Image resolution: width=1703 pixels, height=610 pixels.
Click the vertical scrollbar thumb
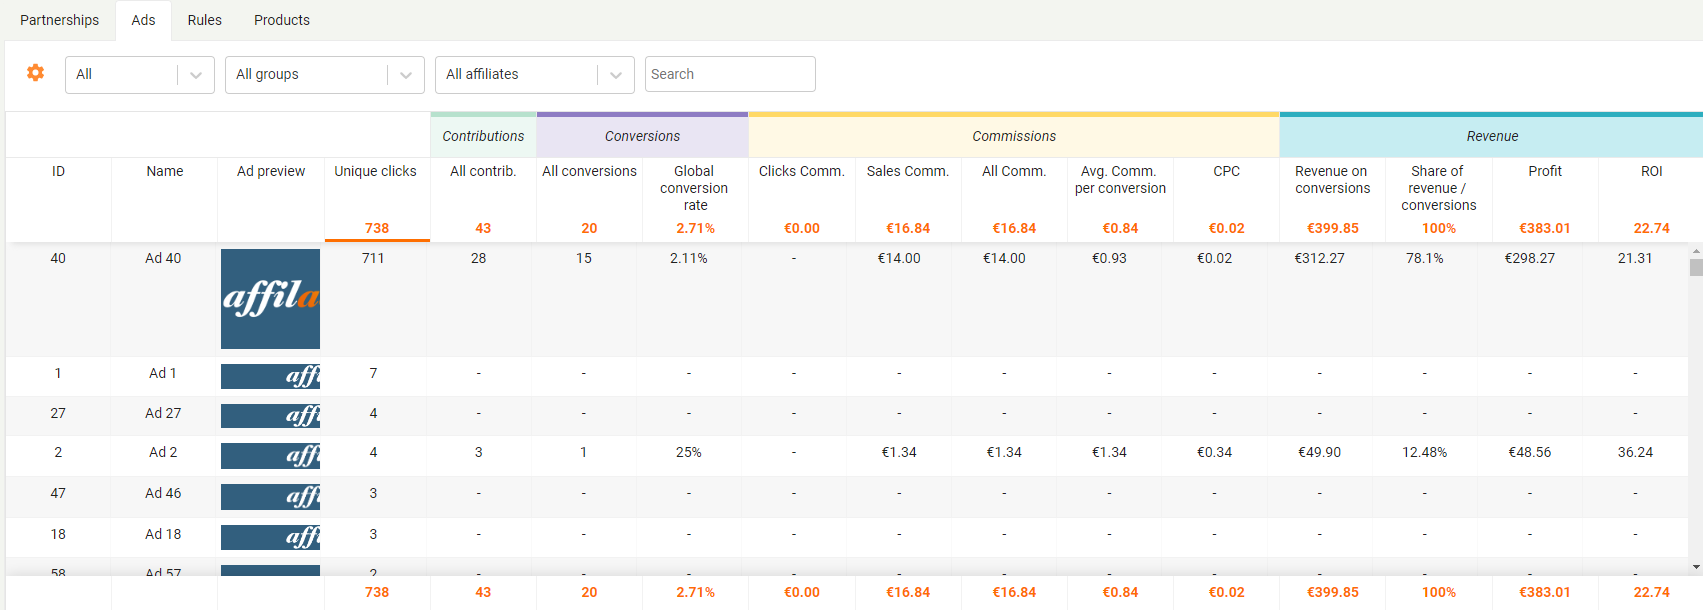(x=1695, y=267)
